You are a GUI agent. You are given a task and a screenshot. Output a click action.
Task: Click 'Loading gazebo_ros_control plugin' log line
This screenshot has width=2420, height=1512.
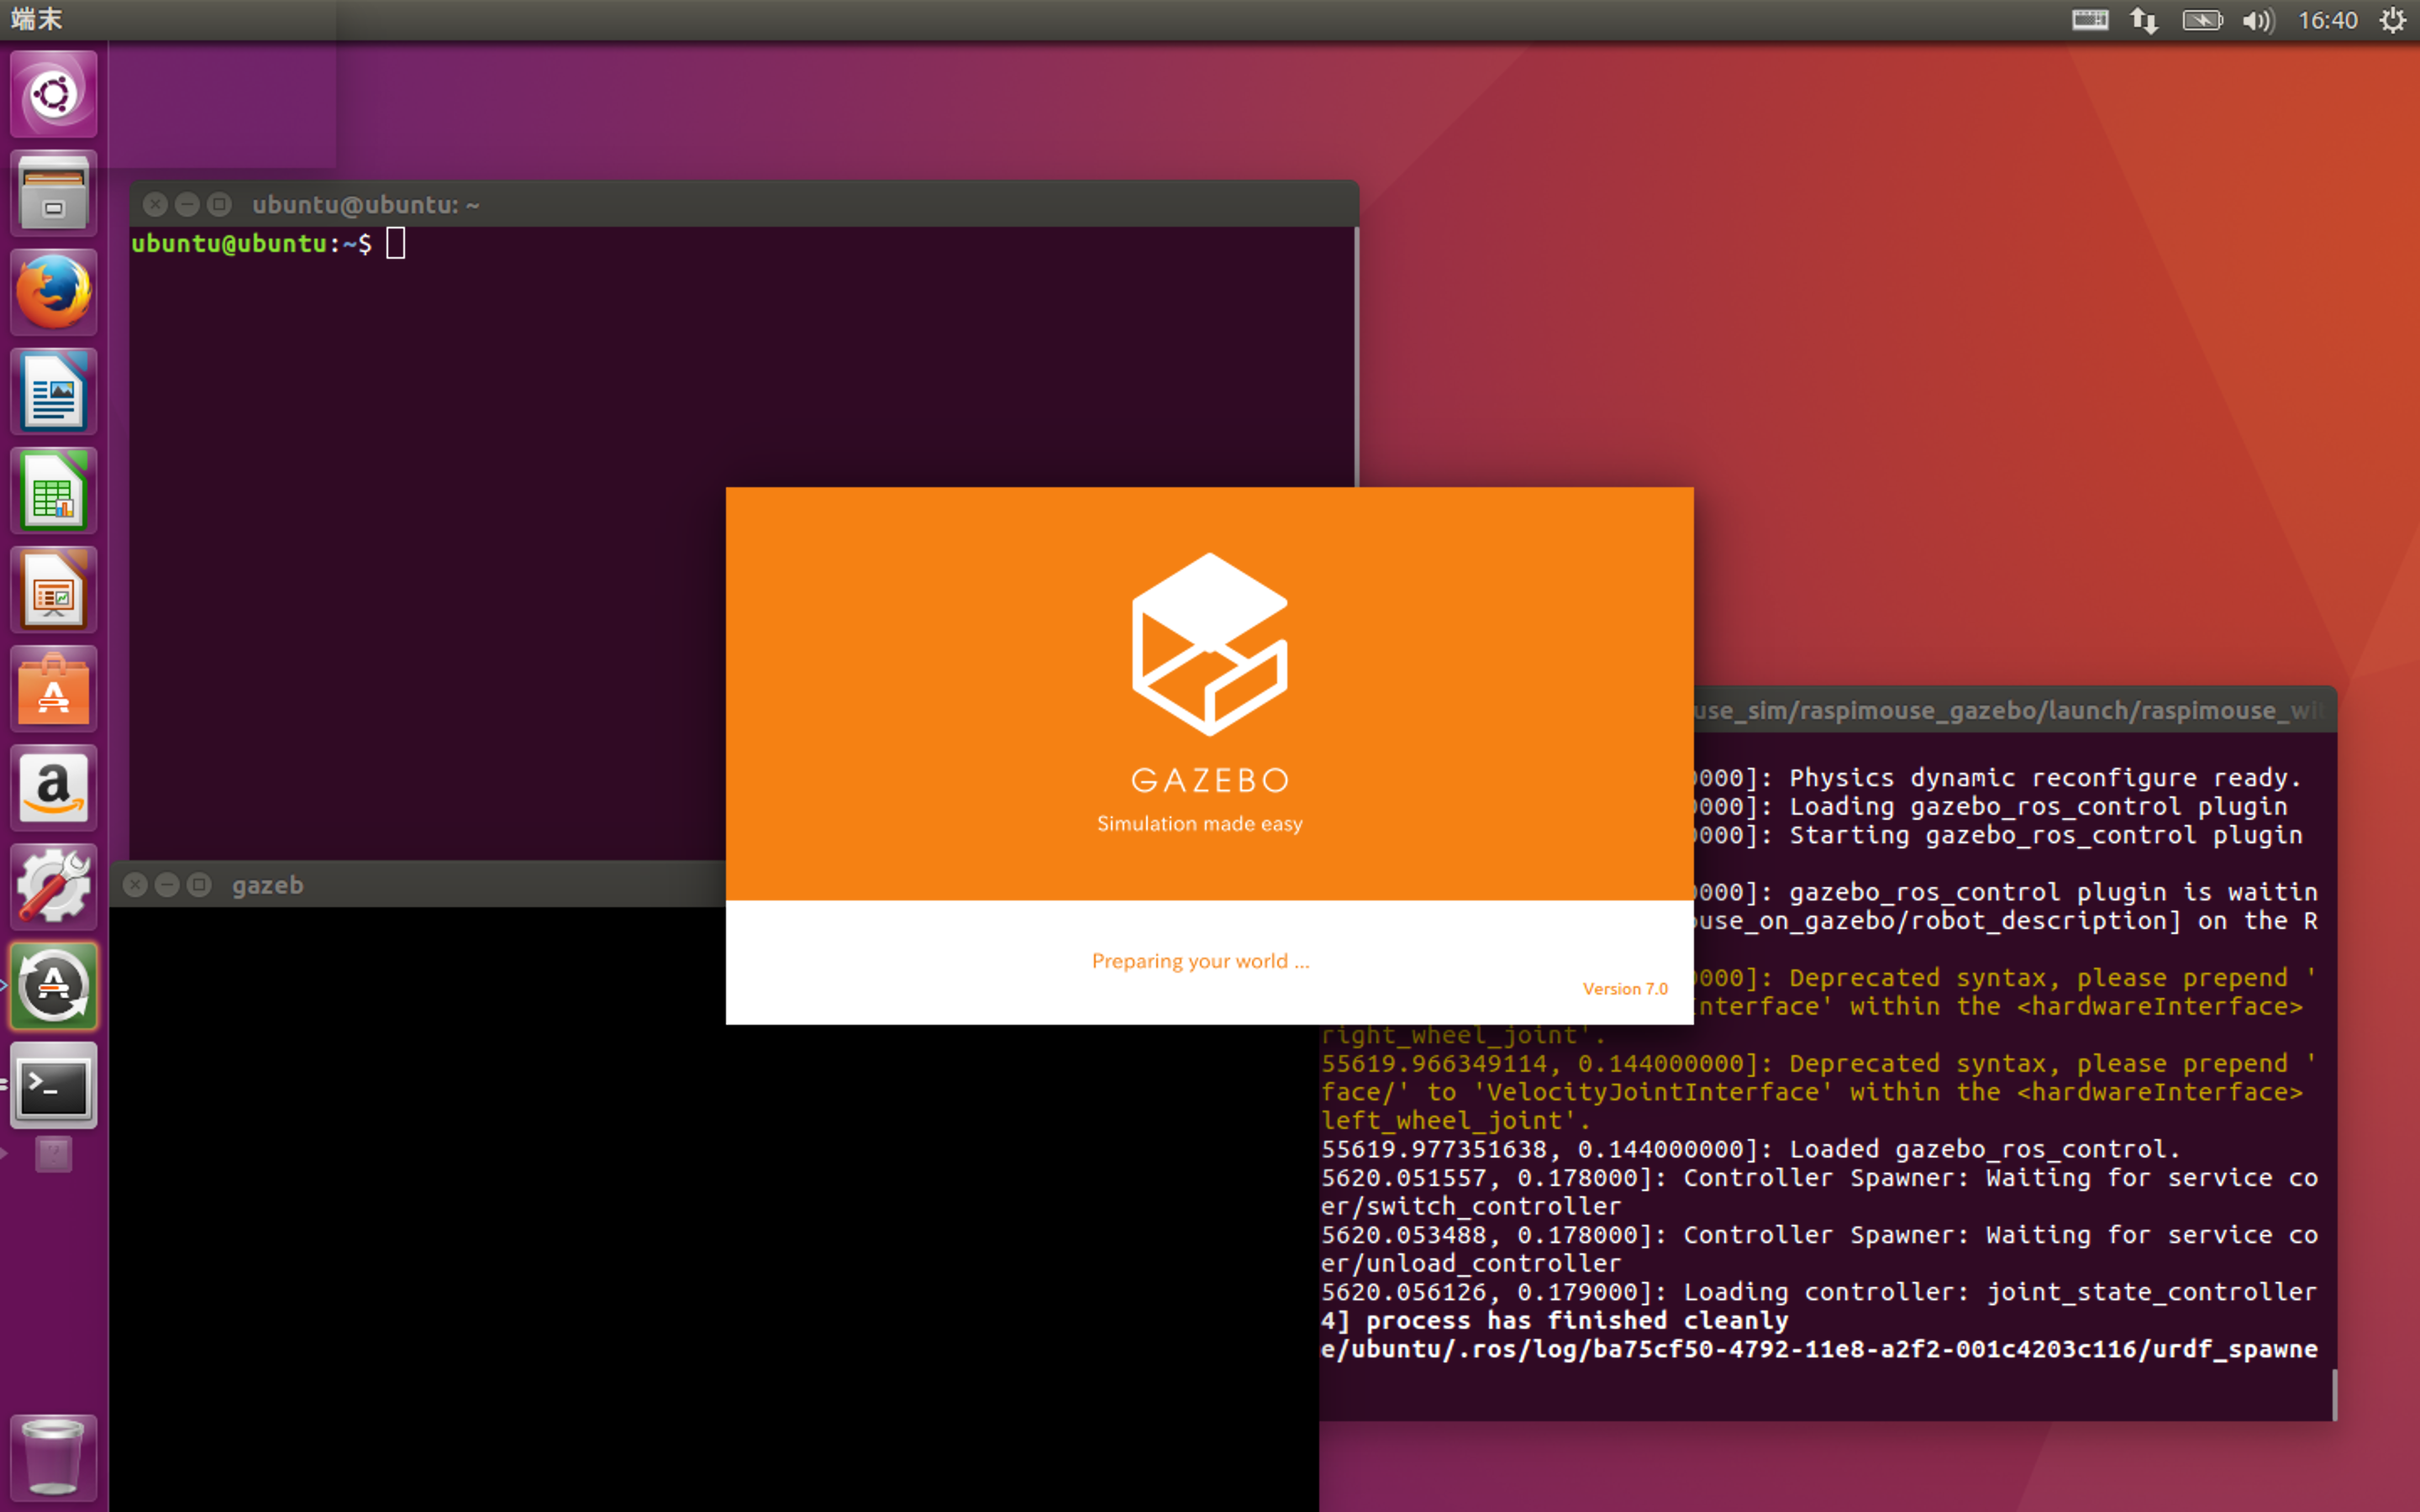pos(2038,807)
